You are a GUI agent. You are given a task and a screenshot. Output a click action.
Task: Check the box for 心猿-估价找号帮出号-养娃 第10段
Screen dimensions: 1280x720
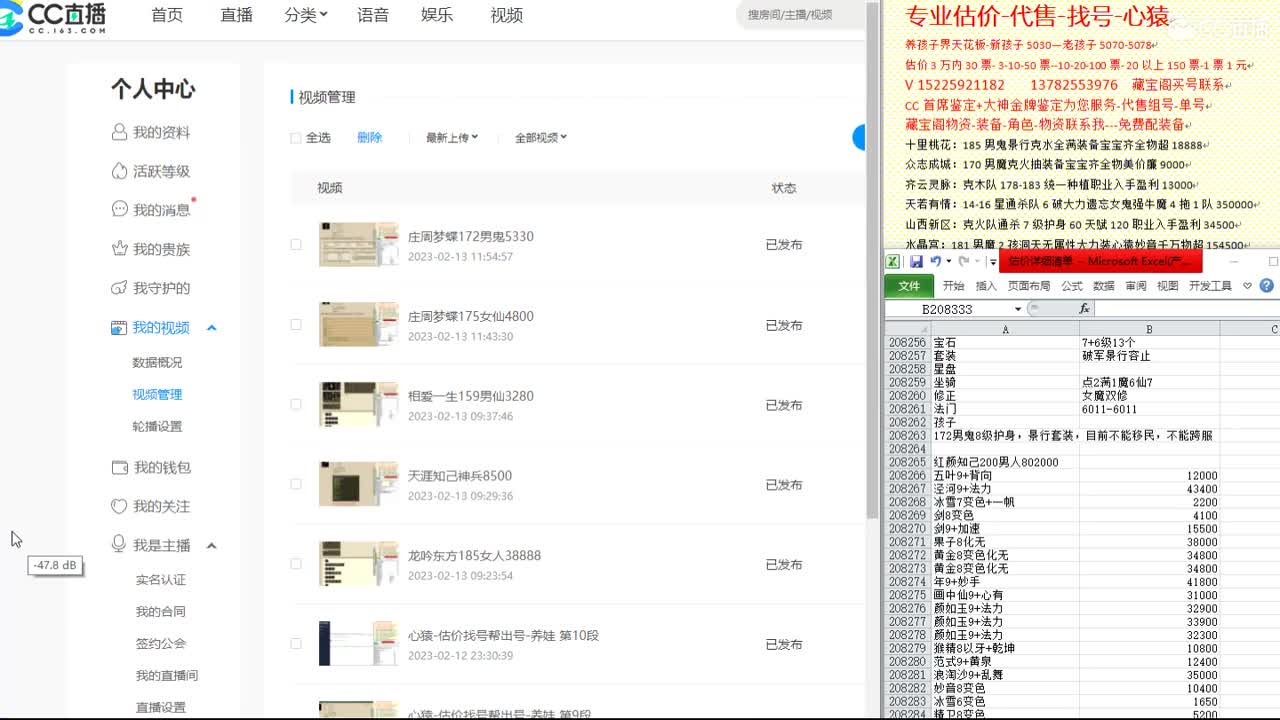pos(295,644)
